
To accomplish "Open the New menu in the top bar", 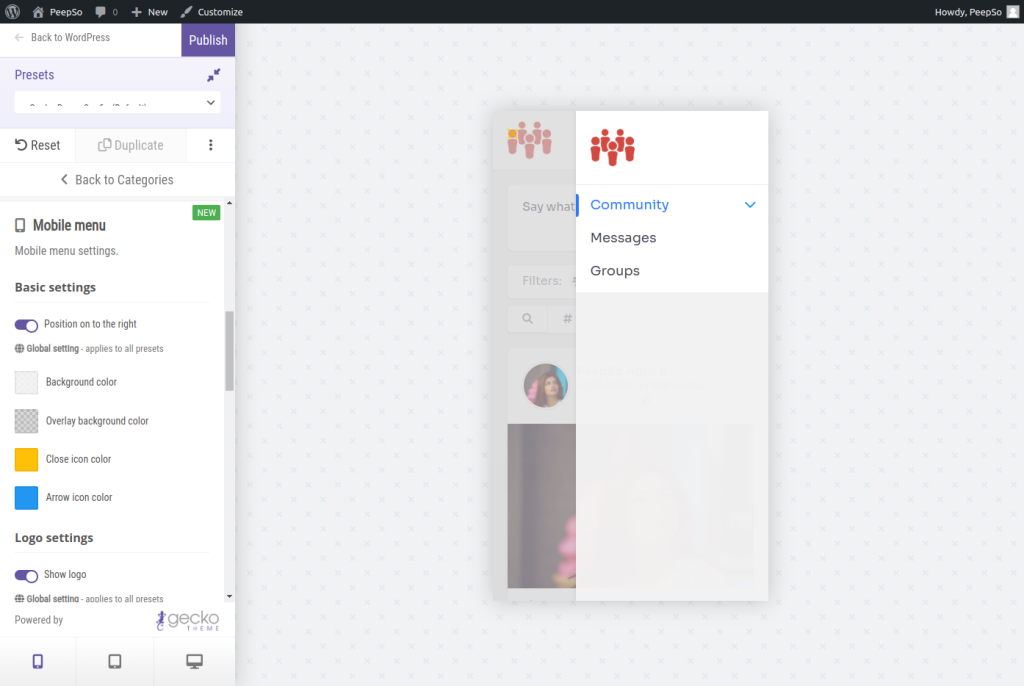I will tap(149, 11).
